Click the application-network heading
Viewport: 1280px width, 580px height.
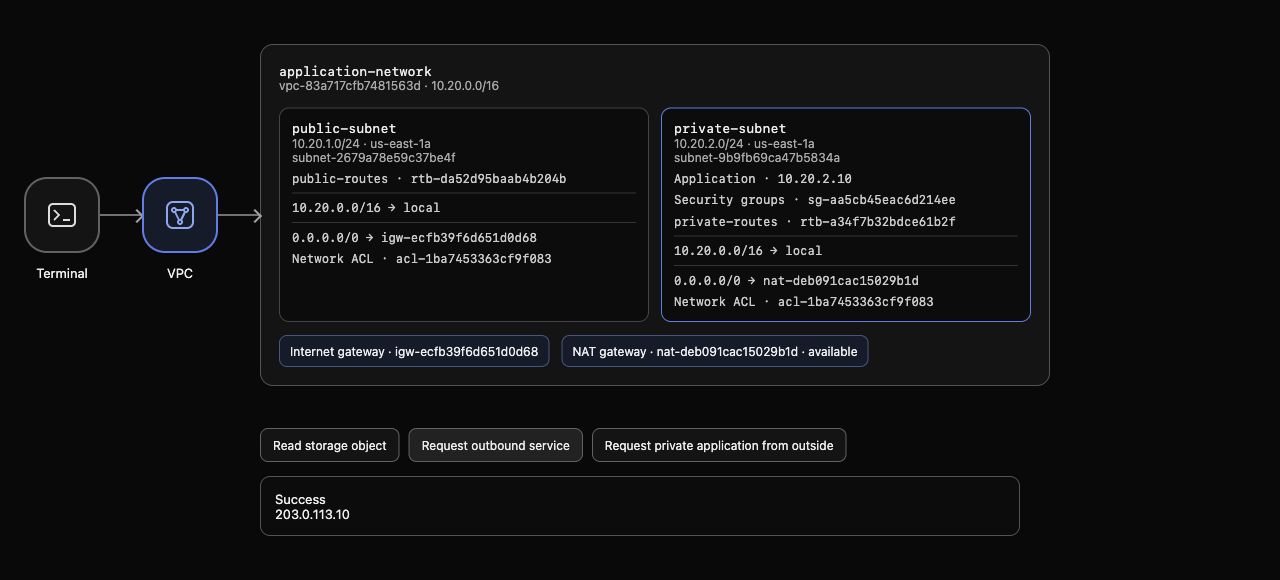(355, 71)
